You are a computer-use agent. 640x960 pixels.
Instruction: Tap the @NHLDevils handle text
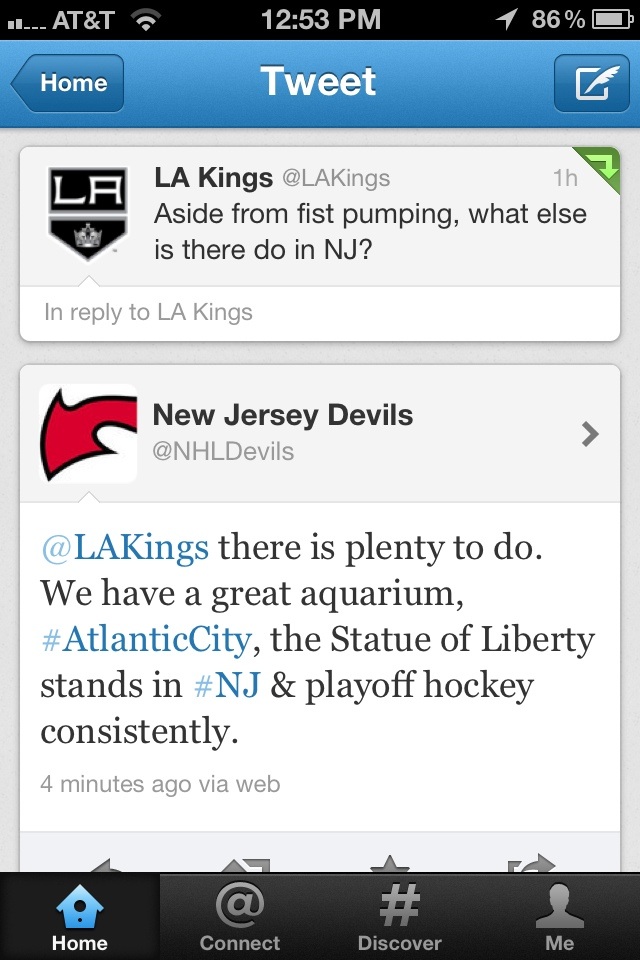tap(223, 451)
